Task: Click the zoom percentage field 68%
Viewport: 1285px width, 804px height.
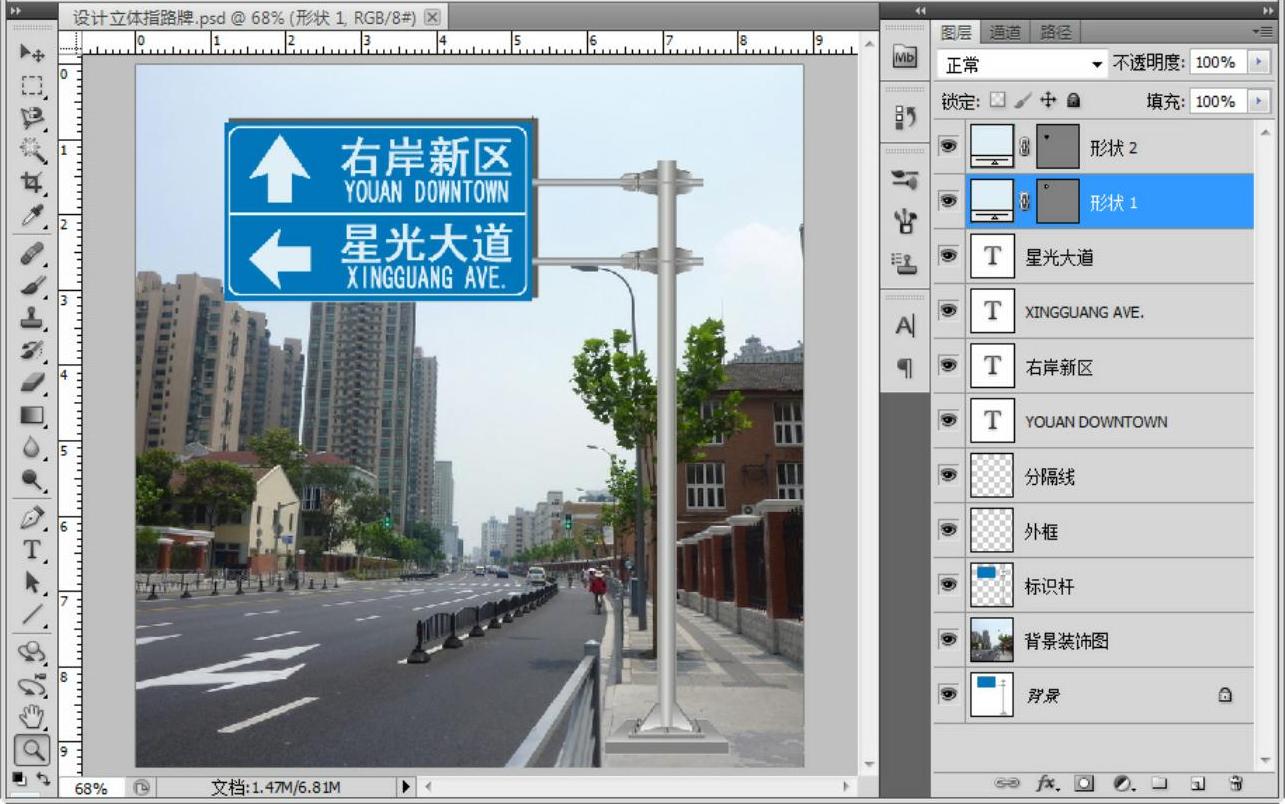Action: tap(90, 788)
